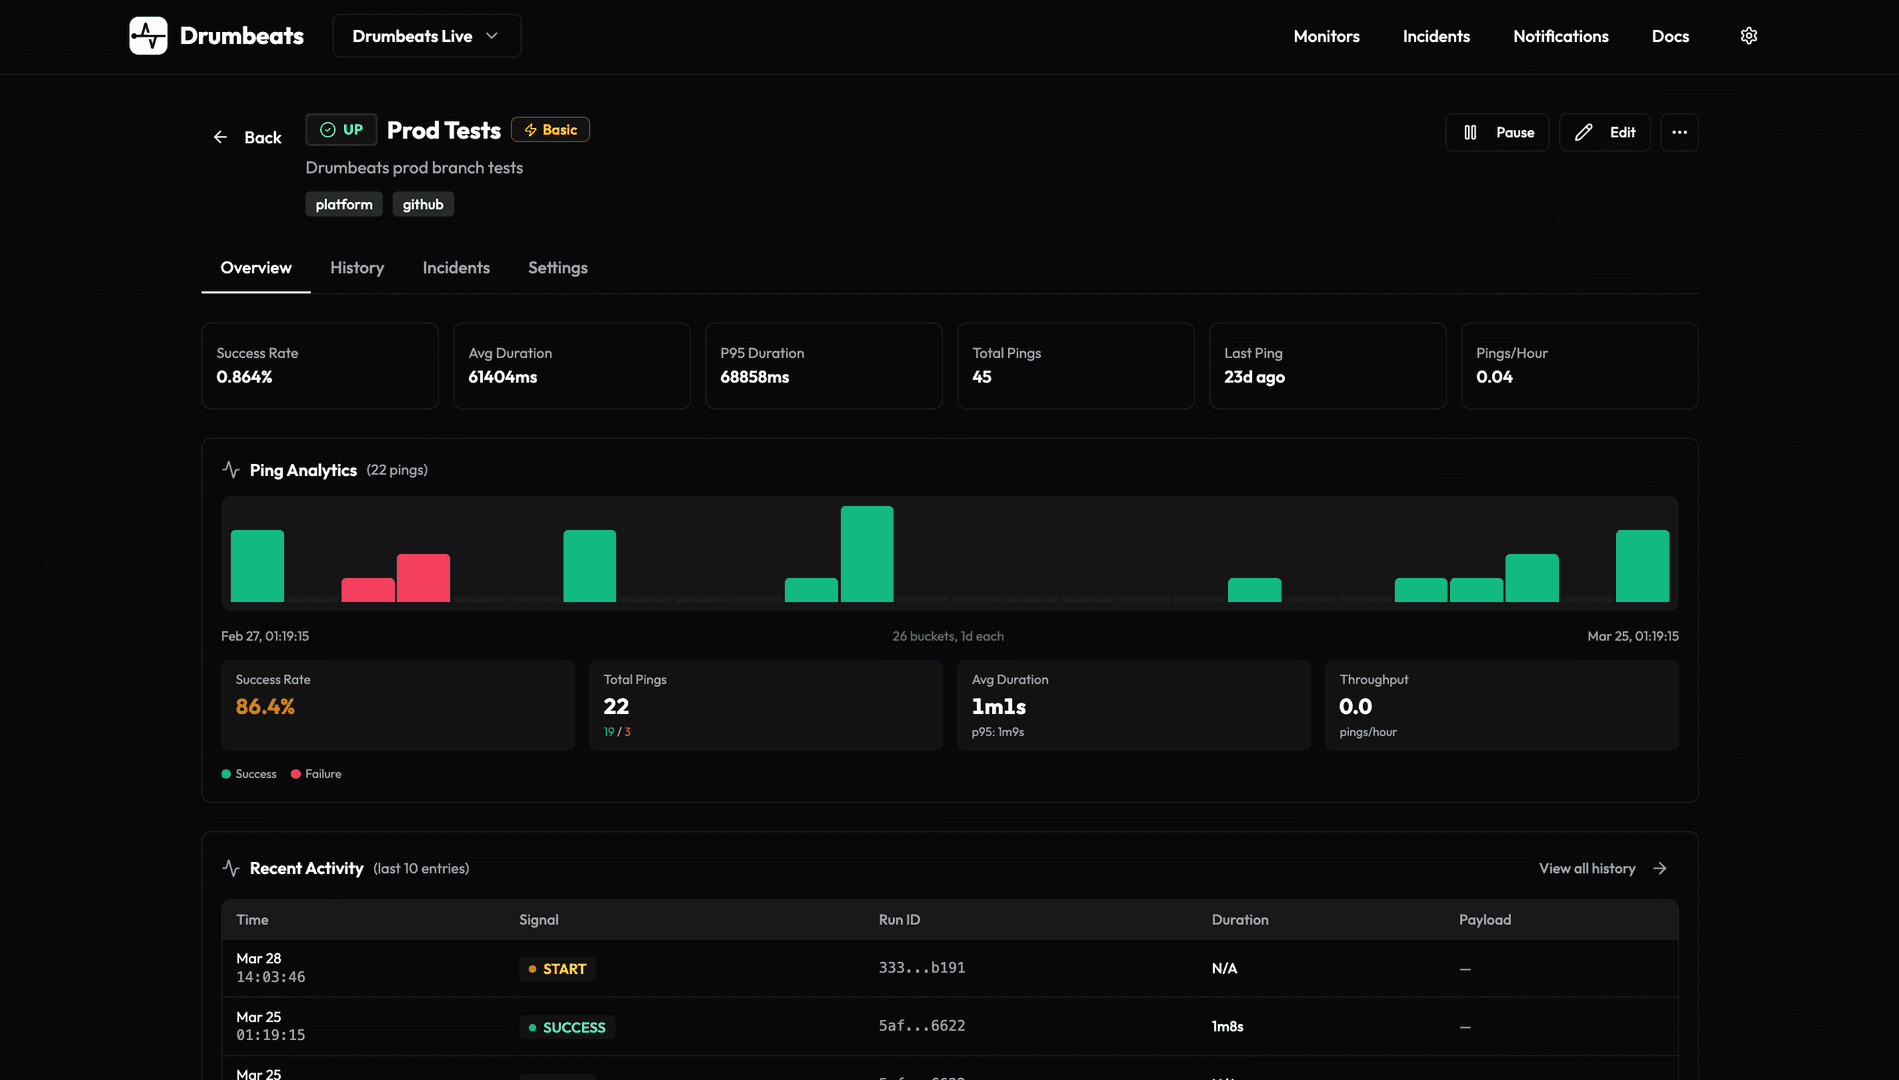Click the Signal column header
Image resolution: width=1899 pixels, height=1080 pixels.
coord(539,920)
